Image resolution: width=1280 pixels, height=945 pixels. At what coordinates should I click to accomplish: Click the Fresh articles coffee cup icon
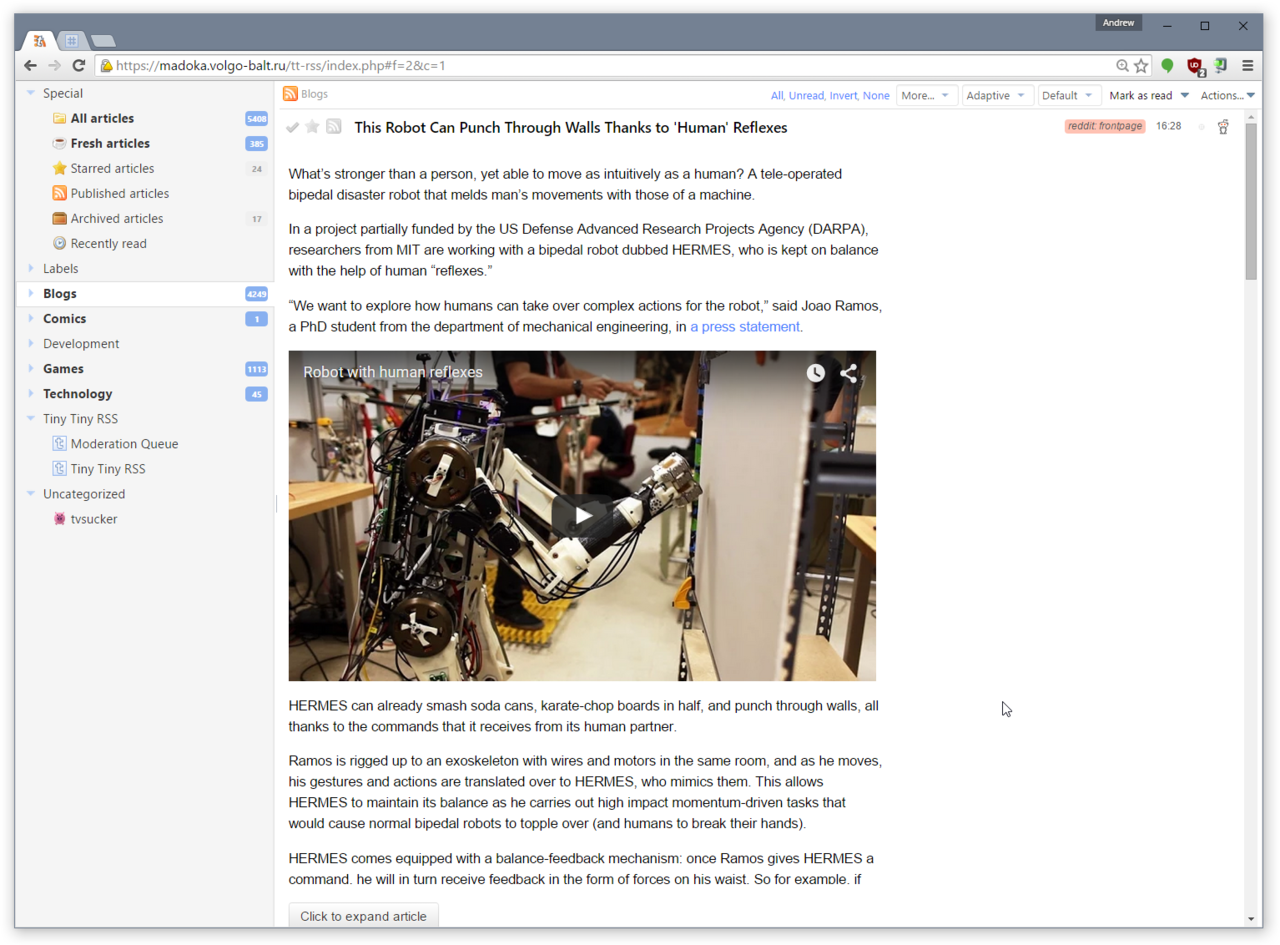coord(60,143)
